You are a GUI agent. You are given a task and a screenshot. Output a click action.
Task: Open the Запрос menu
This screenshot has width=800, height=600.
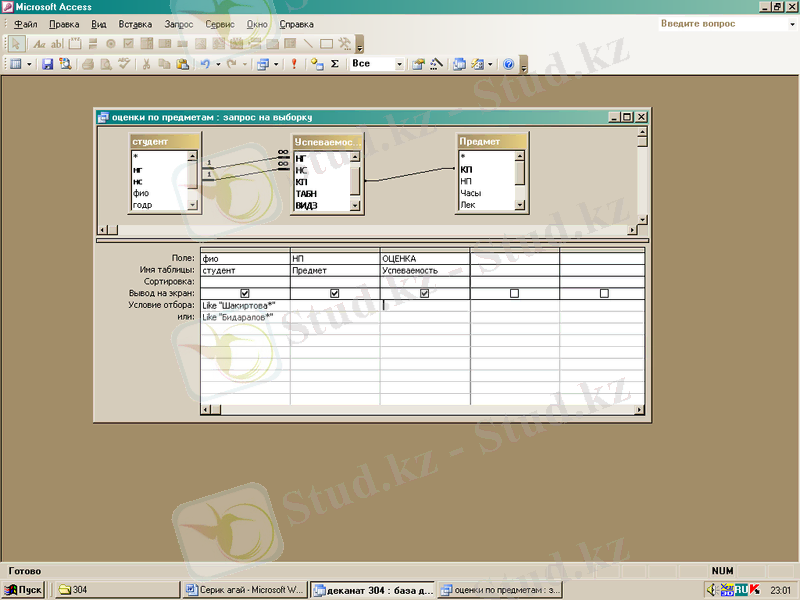(x=179, y=24)
